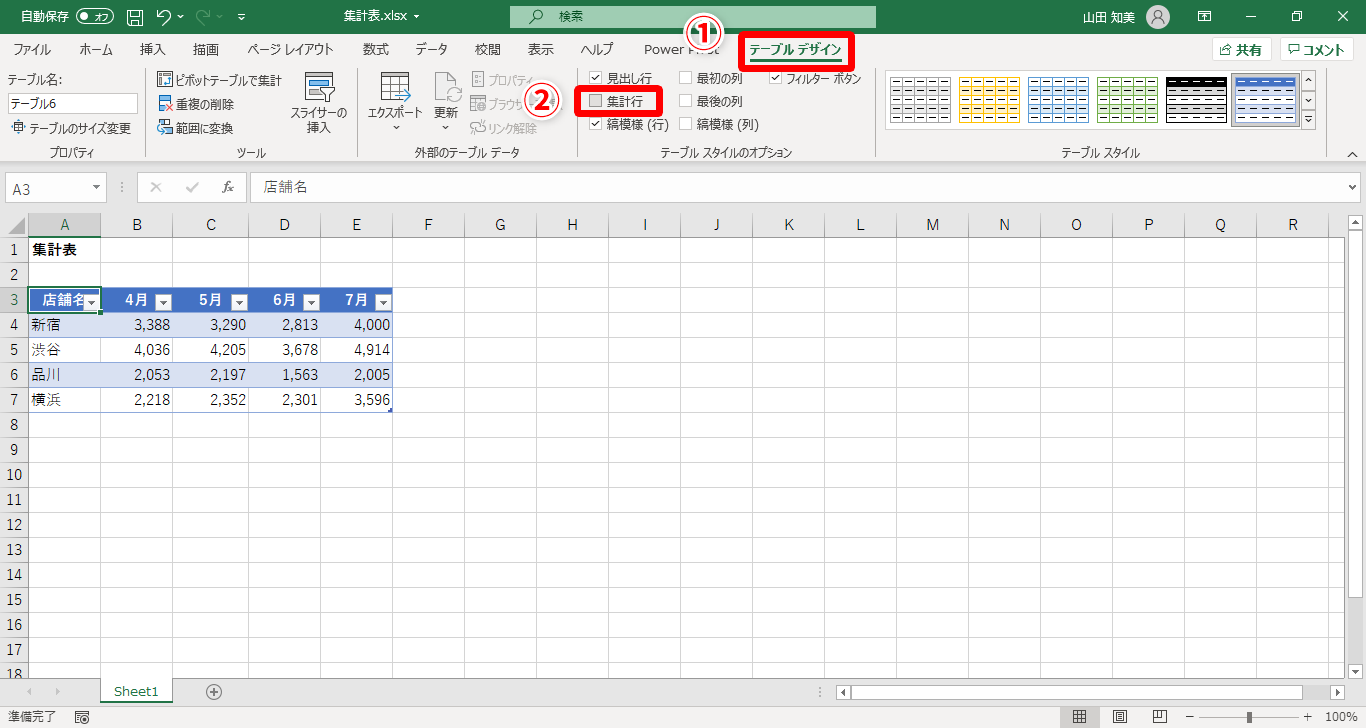The width and height of the screenshot is (1366, 728).
Task: Open the 6月 column filter dropdown
Action: (311, 301)
